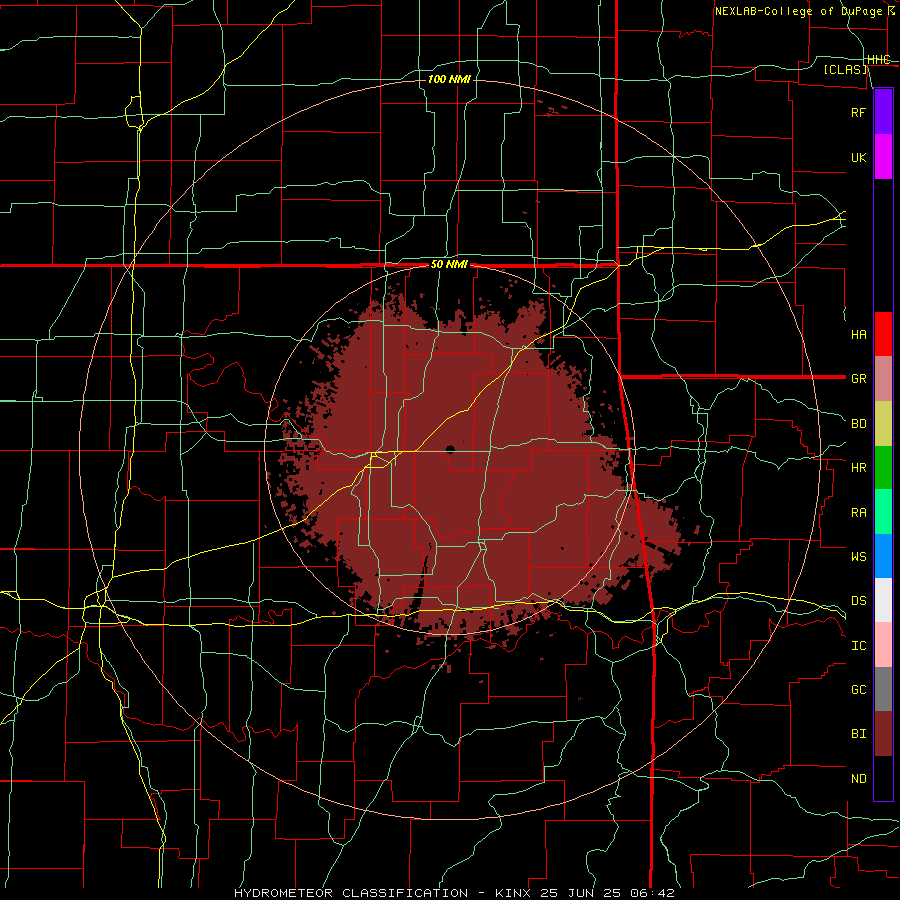Click the '[CLAS]' units label
The image size is (900, 900).
(845, 70)
